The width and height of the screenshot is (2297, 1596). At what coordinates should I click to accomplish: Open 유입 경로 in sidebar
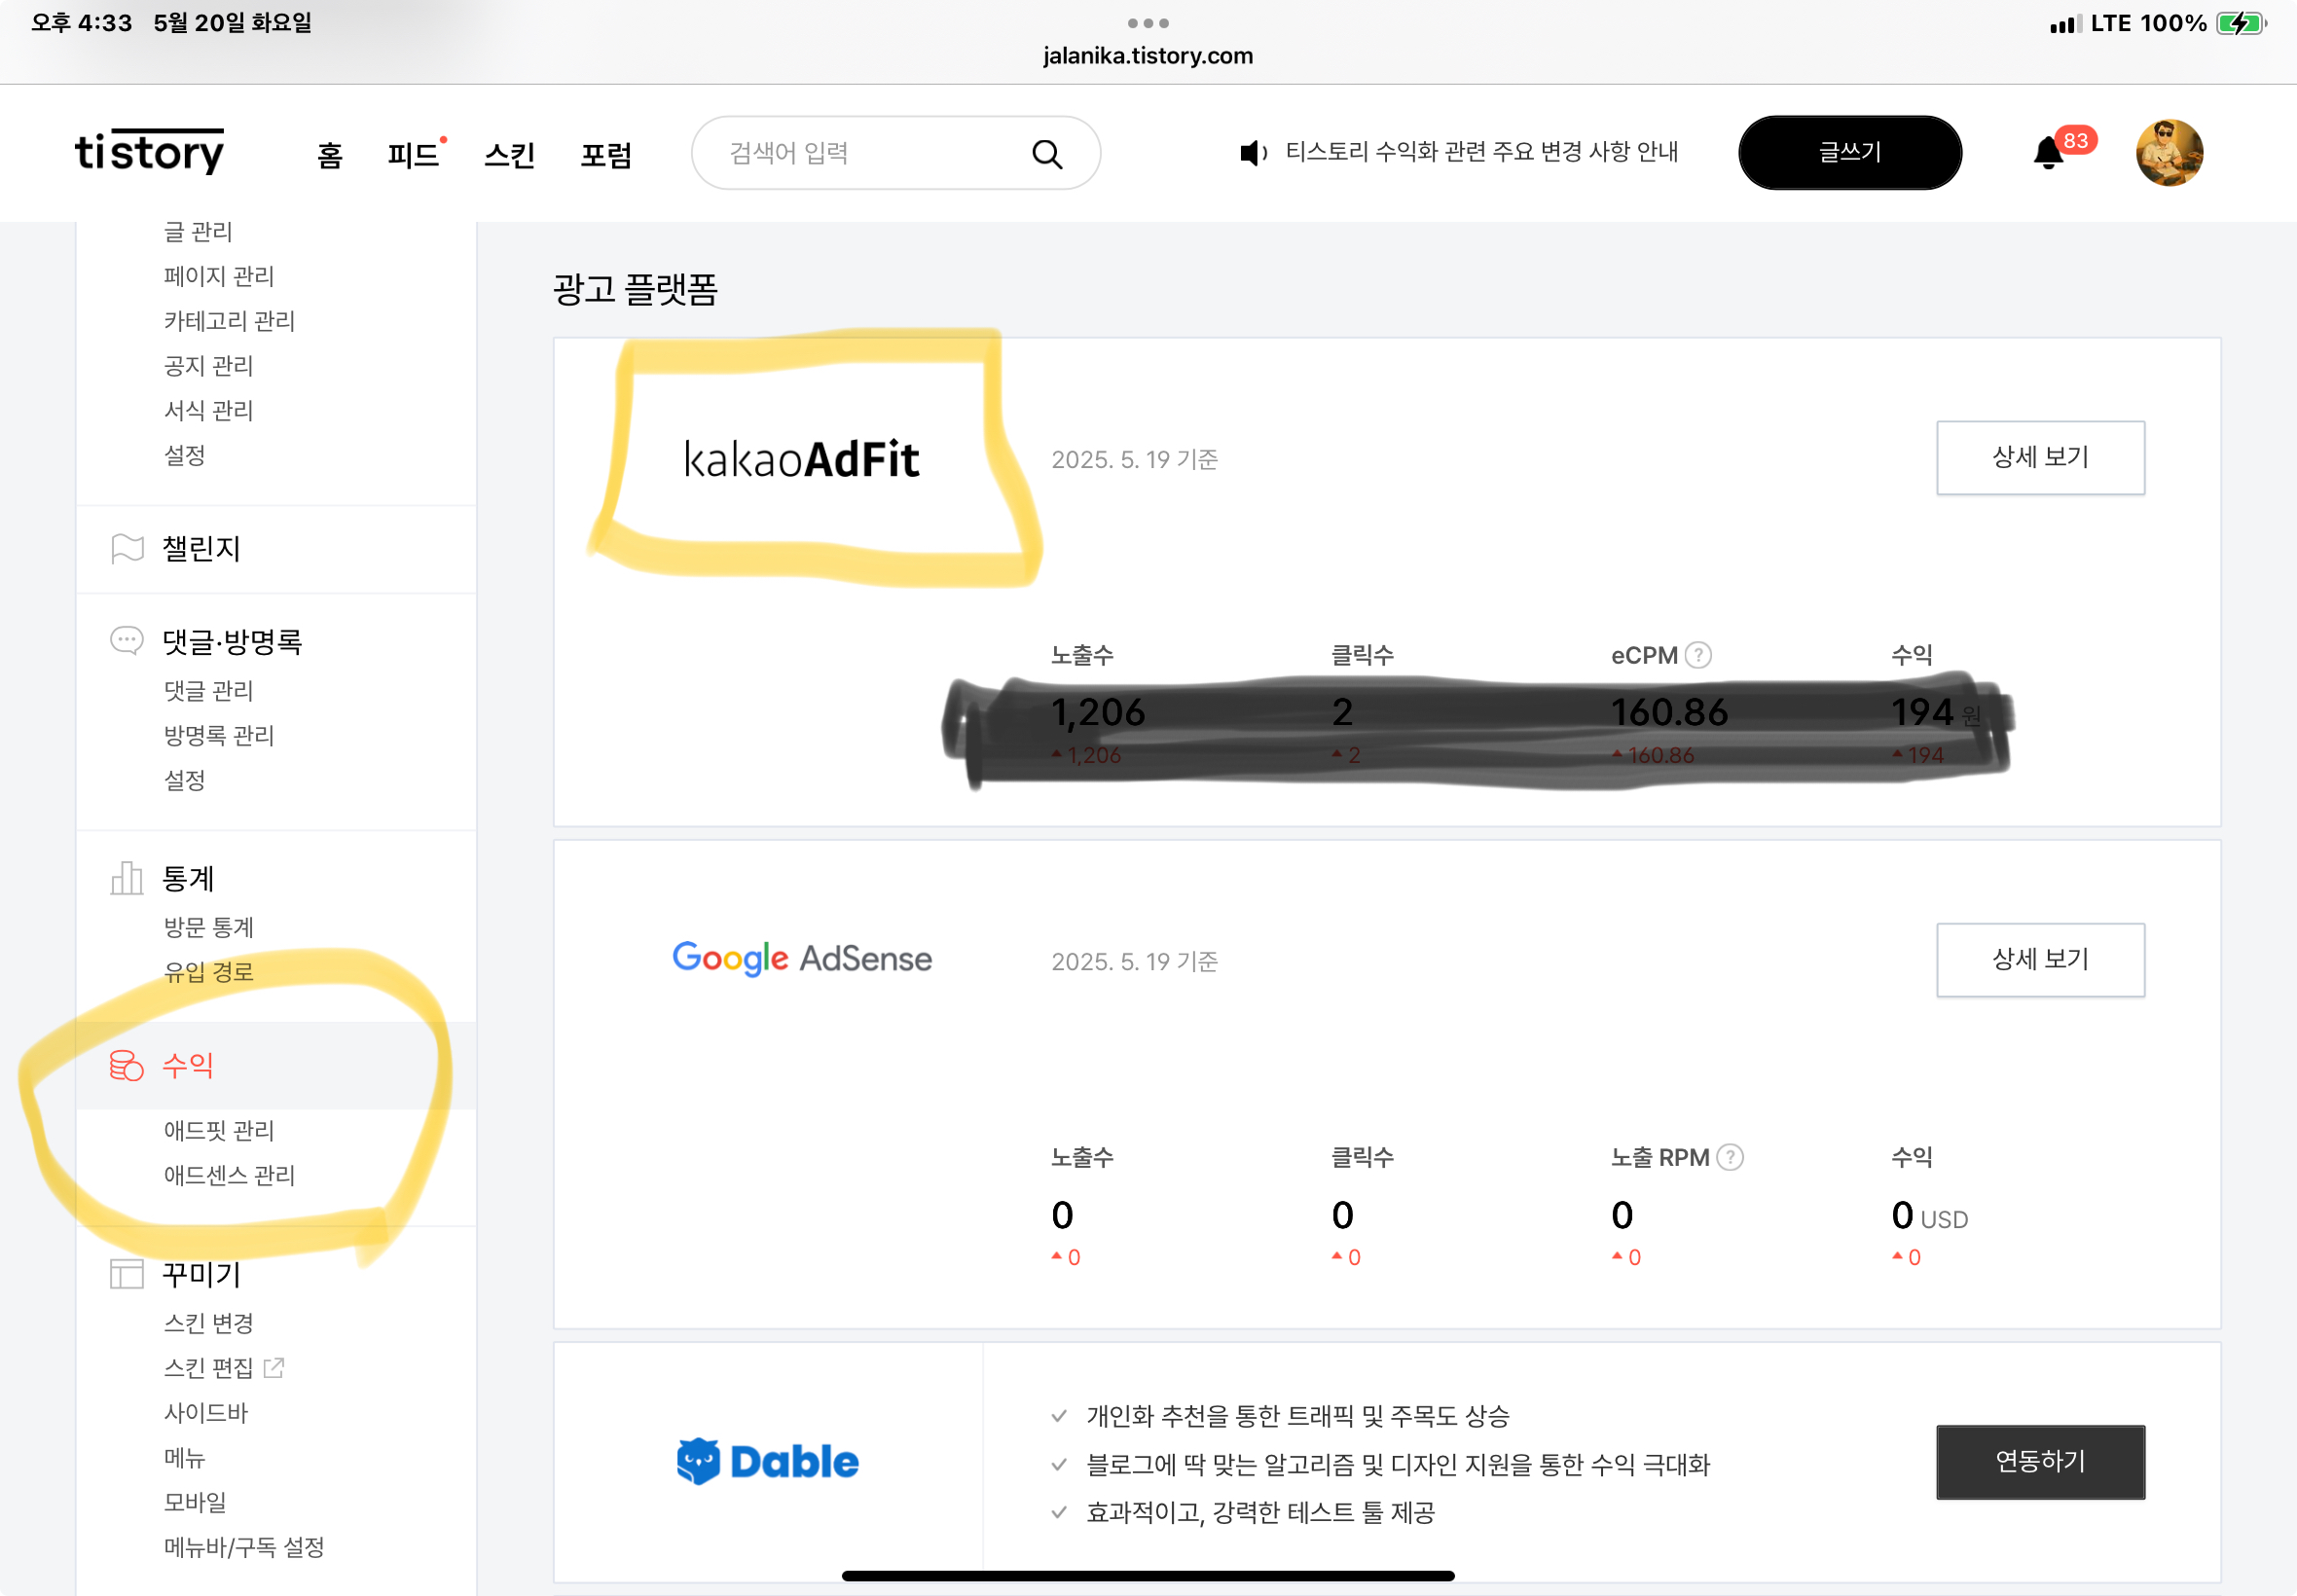(x=208, y=972)
